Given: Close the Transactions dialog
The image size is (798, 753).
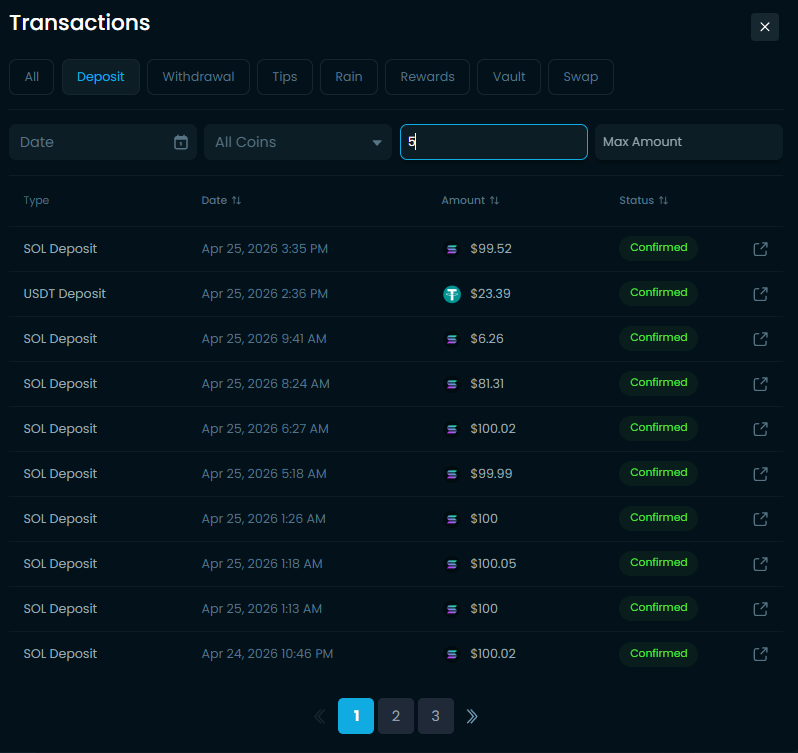Looking at the screenshot, I should click(x=764, y=27).
